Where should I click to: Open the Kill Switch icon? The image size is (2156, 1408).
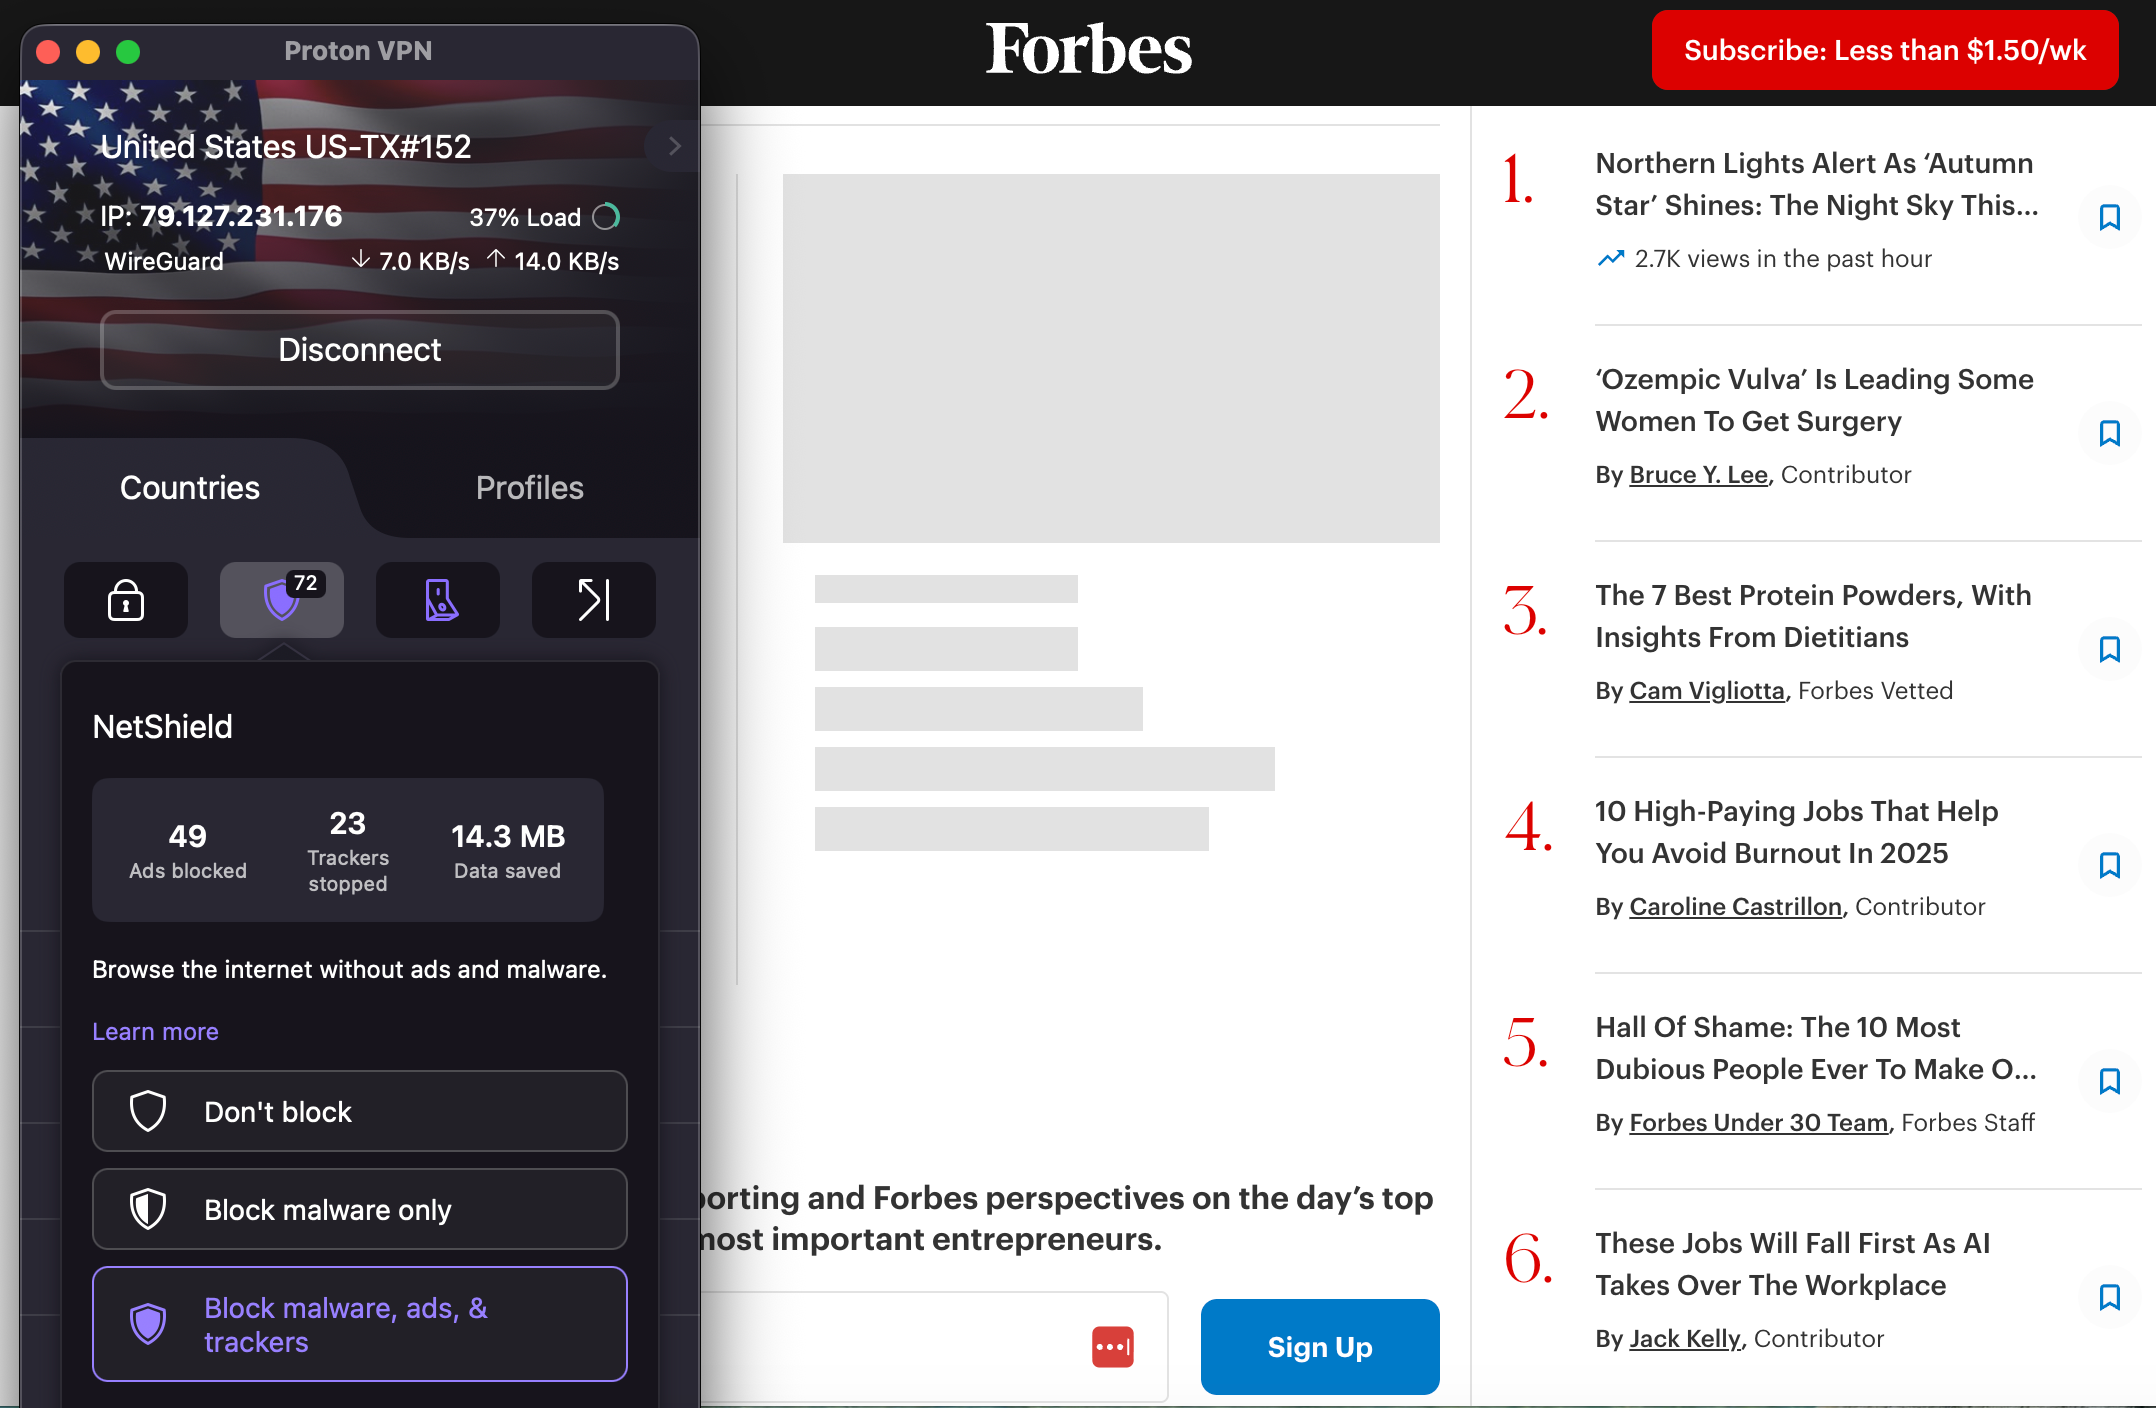pos(438,600)
